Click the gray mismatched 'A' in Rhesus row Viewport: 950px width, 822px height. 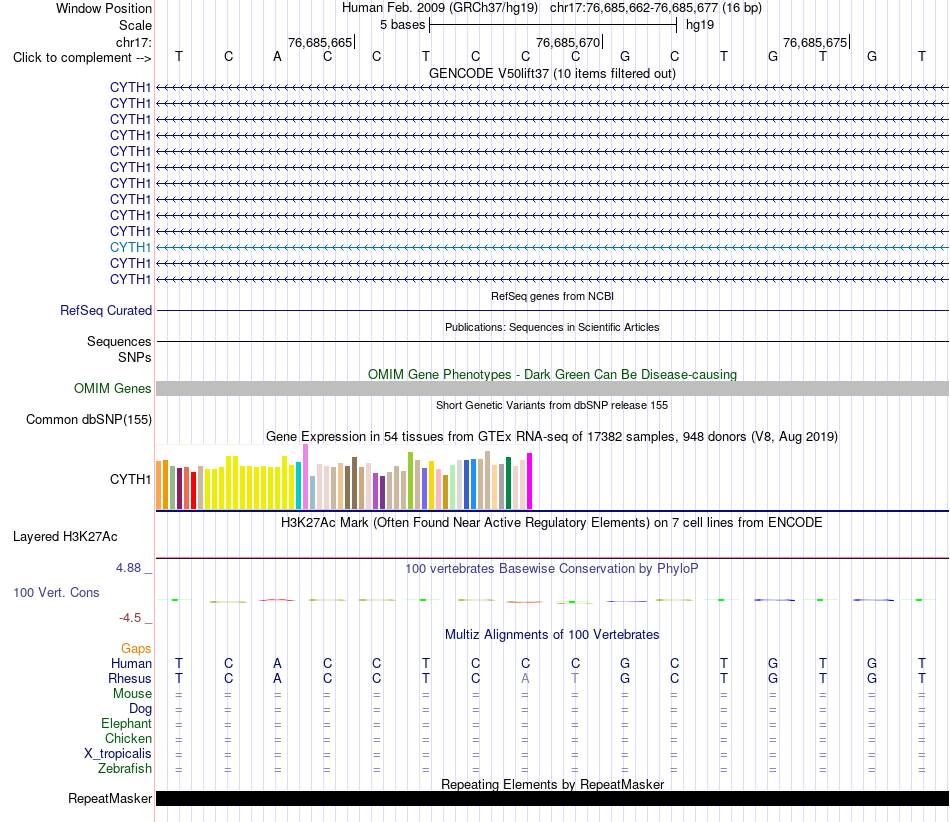525,678
